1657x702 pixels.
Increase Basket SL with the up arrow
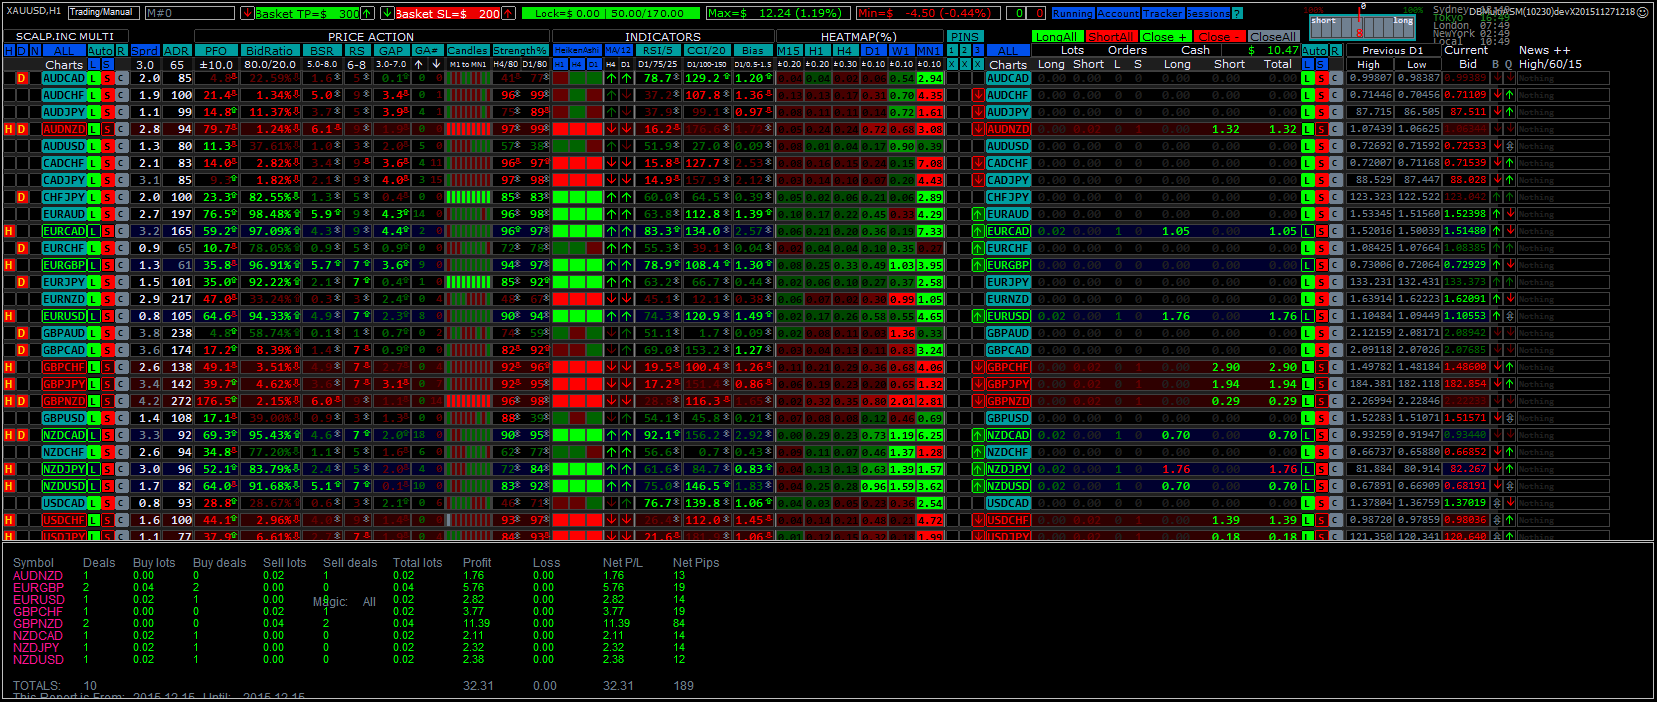[x=508, y=13]
